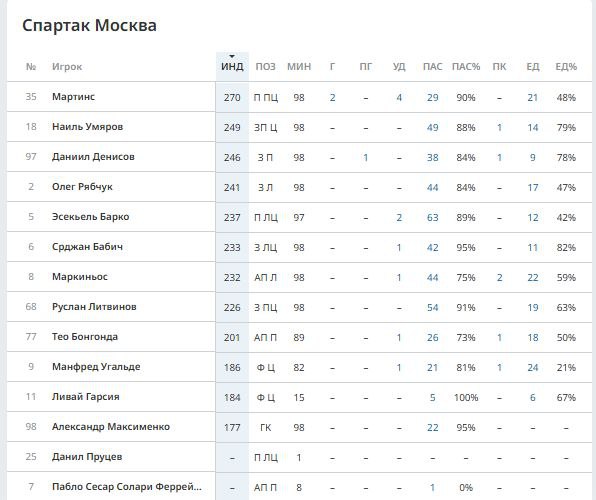The height and width of the screenshot is (500, 596).
Task: Sort by ПАС% column header
Action: [466, 67]
